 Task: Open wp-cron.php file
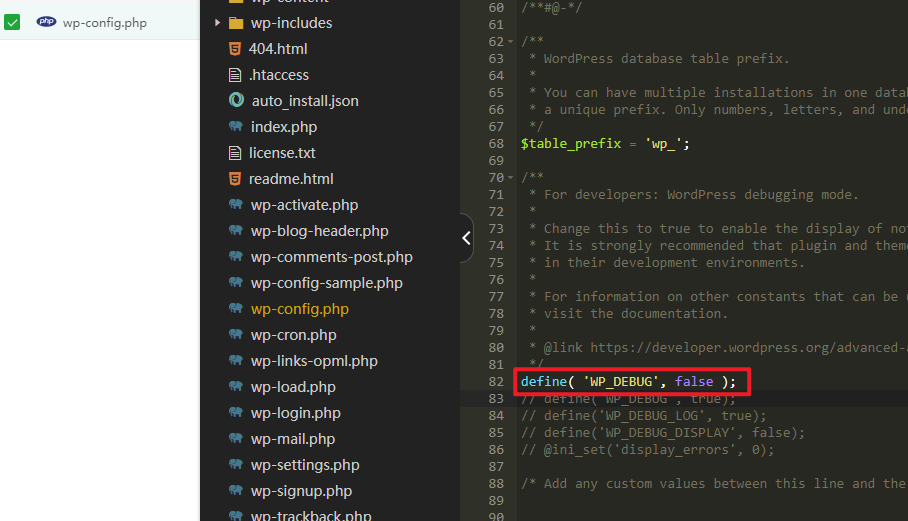(294, 335)
